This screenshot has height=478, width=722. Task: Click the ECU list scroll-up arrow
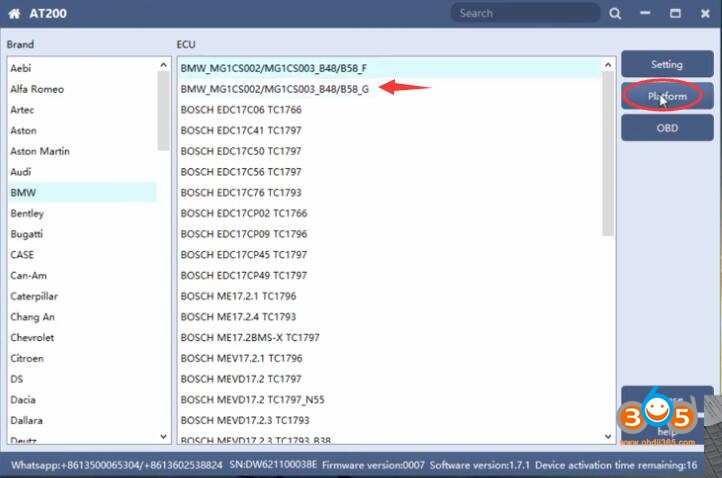pos(608,65)
